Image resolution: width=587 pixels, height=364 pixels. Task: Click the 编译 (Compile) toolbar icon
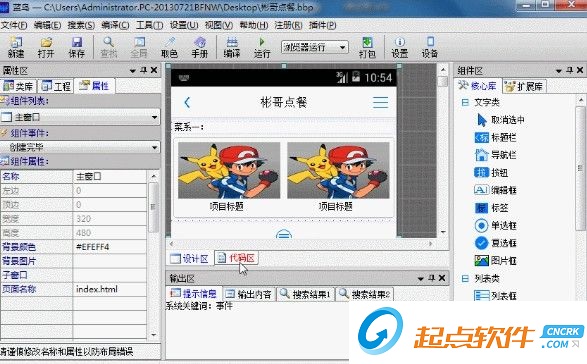(232, 47)
